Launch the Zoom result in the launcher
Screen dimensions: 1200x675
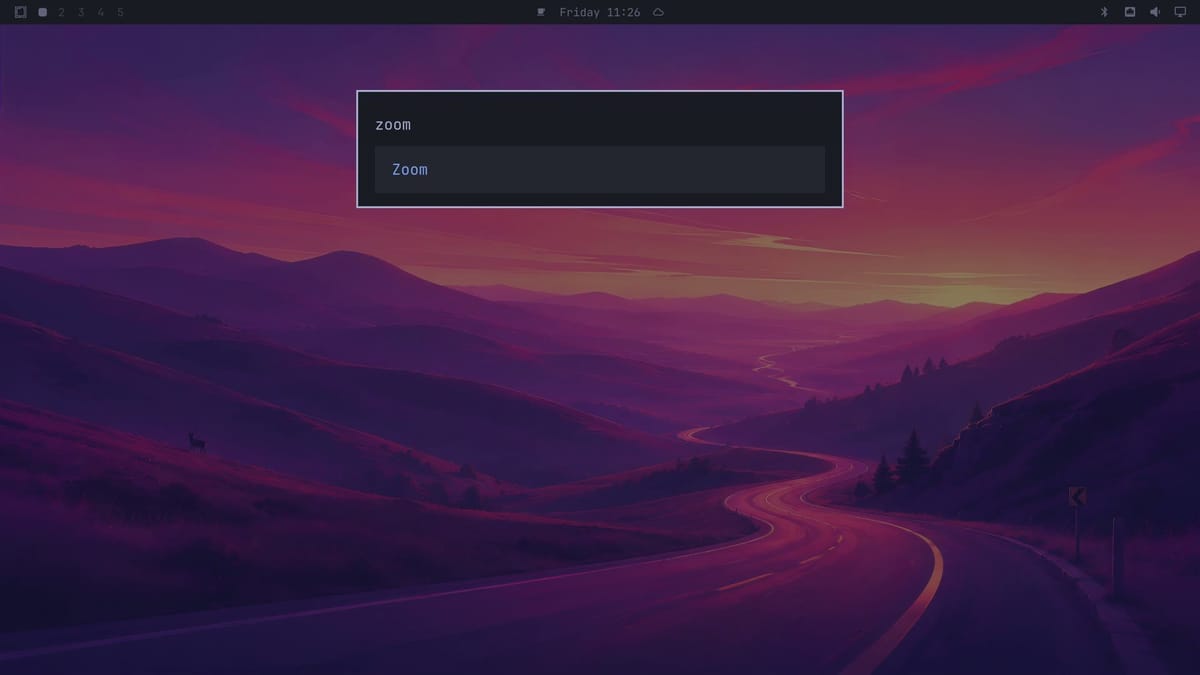[x=600, y=169]
